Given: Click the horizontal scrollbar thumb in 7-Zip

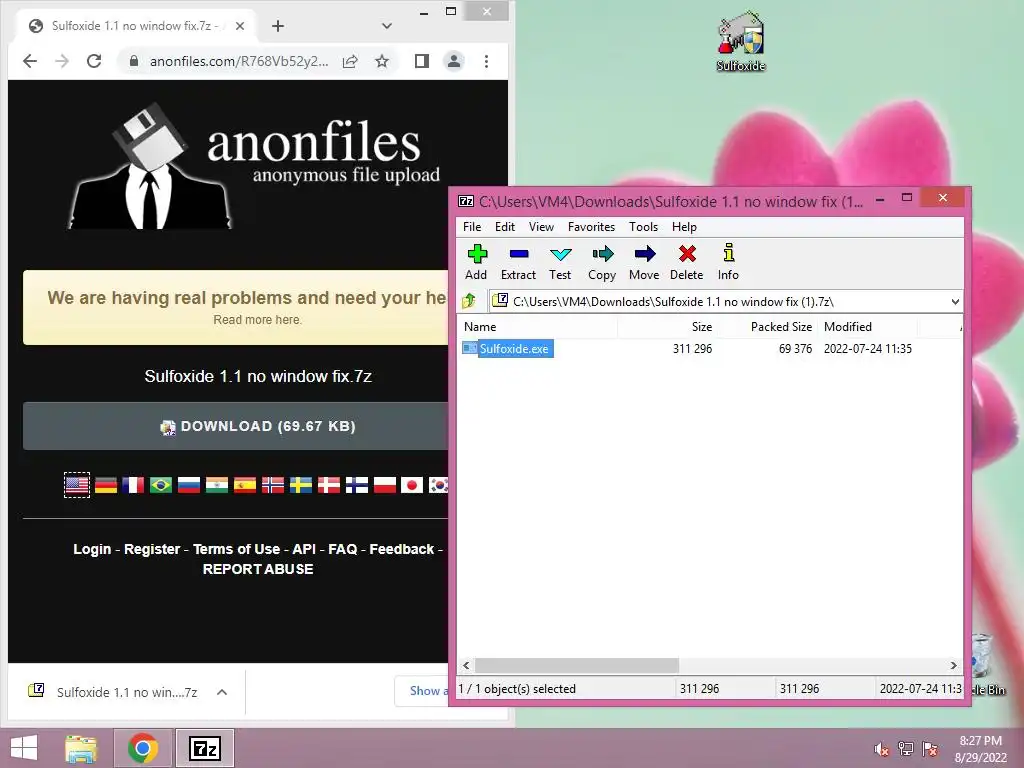Looking at the screenshot, I should (x=577, y=665).
